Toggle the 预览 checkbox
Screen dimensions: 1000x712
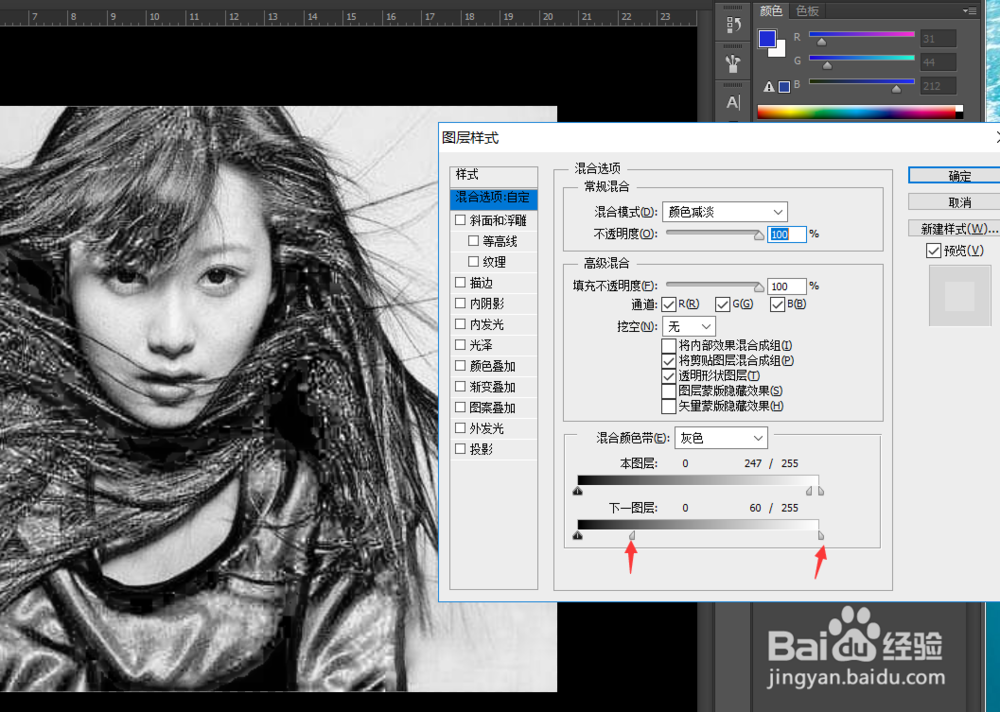(x=934, y=251)
